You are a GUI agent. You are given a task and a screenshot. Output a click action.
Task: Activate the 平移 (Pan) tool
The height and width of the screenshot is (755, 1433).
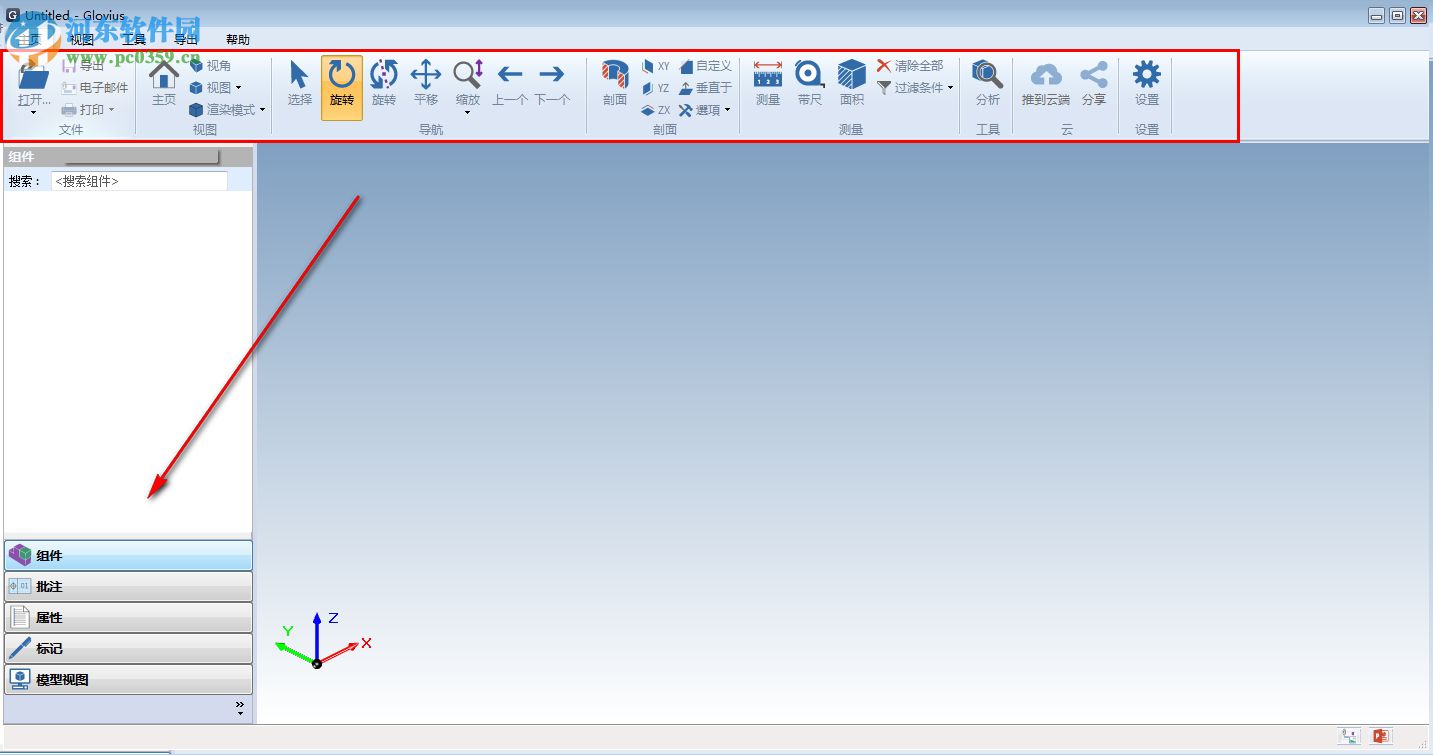click(425, 86)
